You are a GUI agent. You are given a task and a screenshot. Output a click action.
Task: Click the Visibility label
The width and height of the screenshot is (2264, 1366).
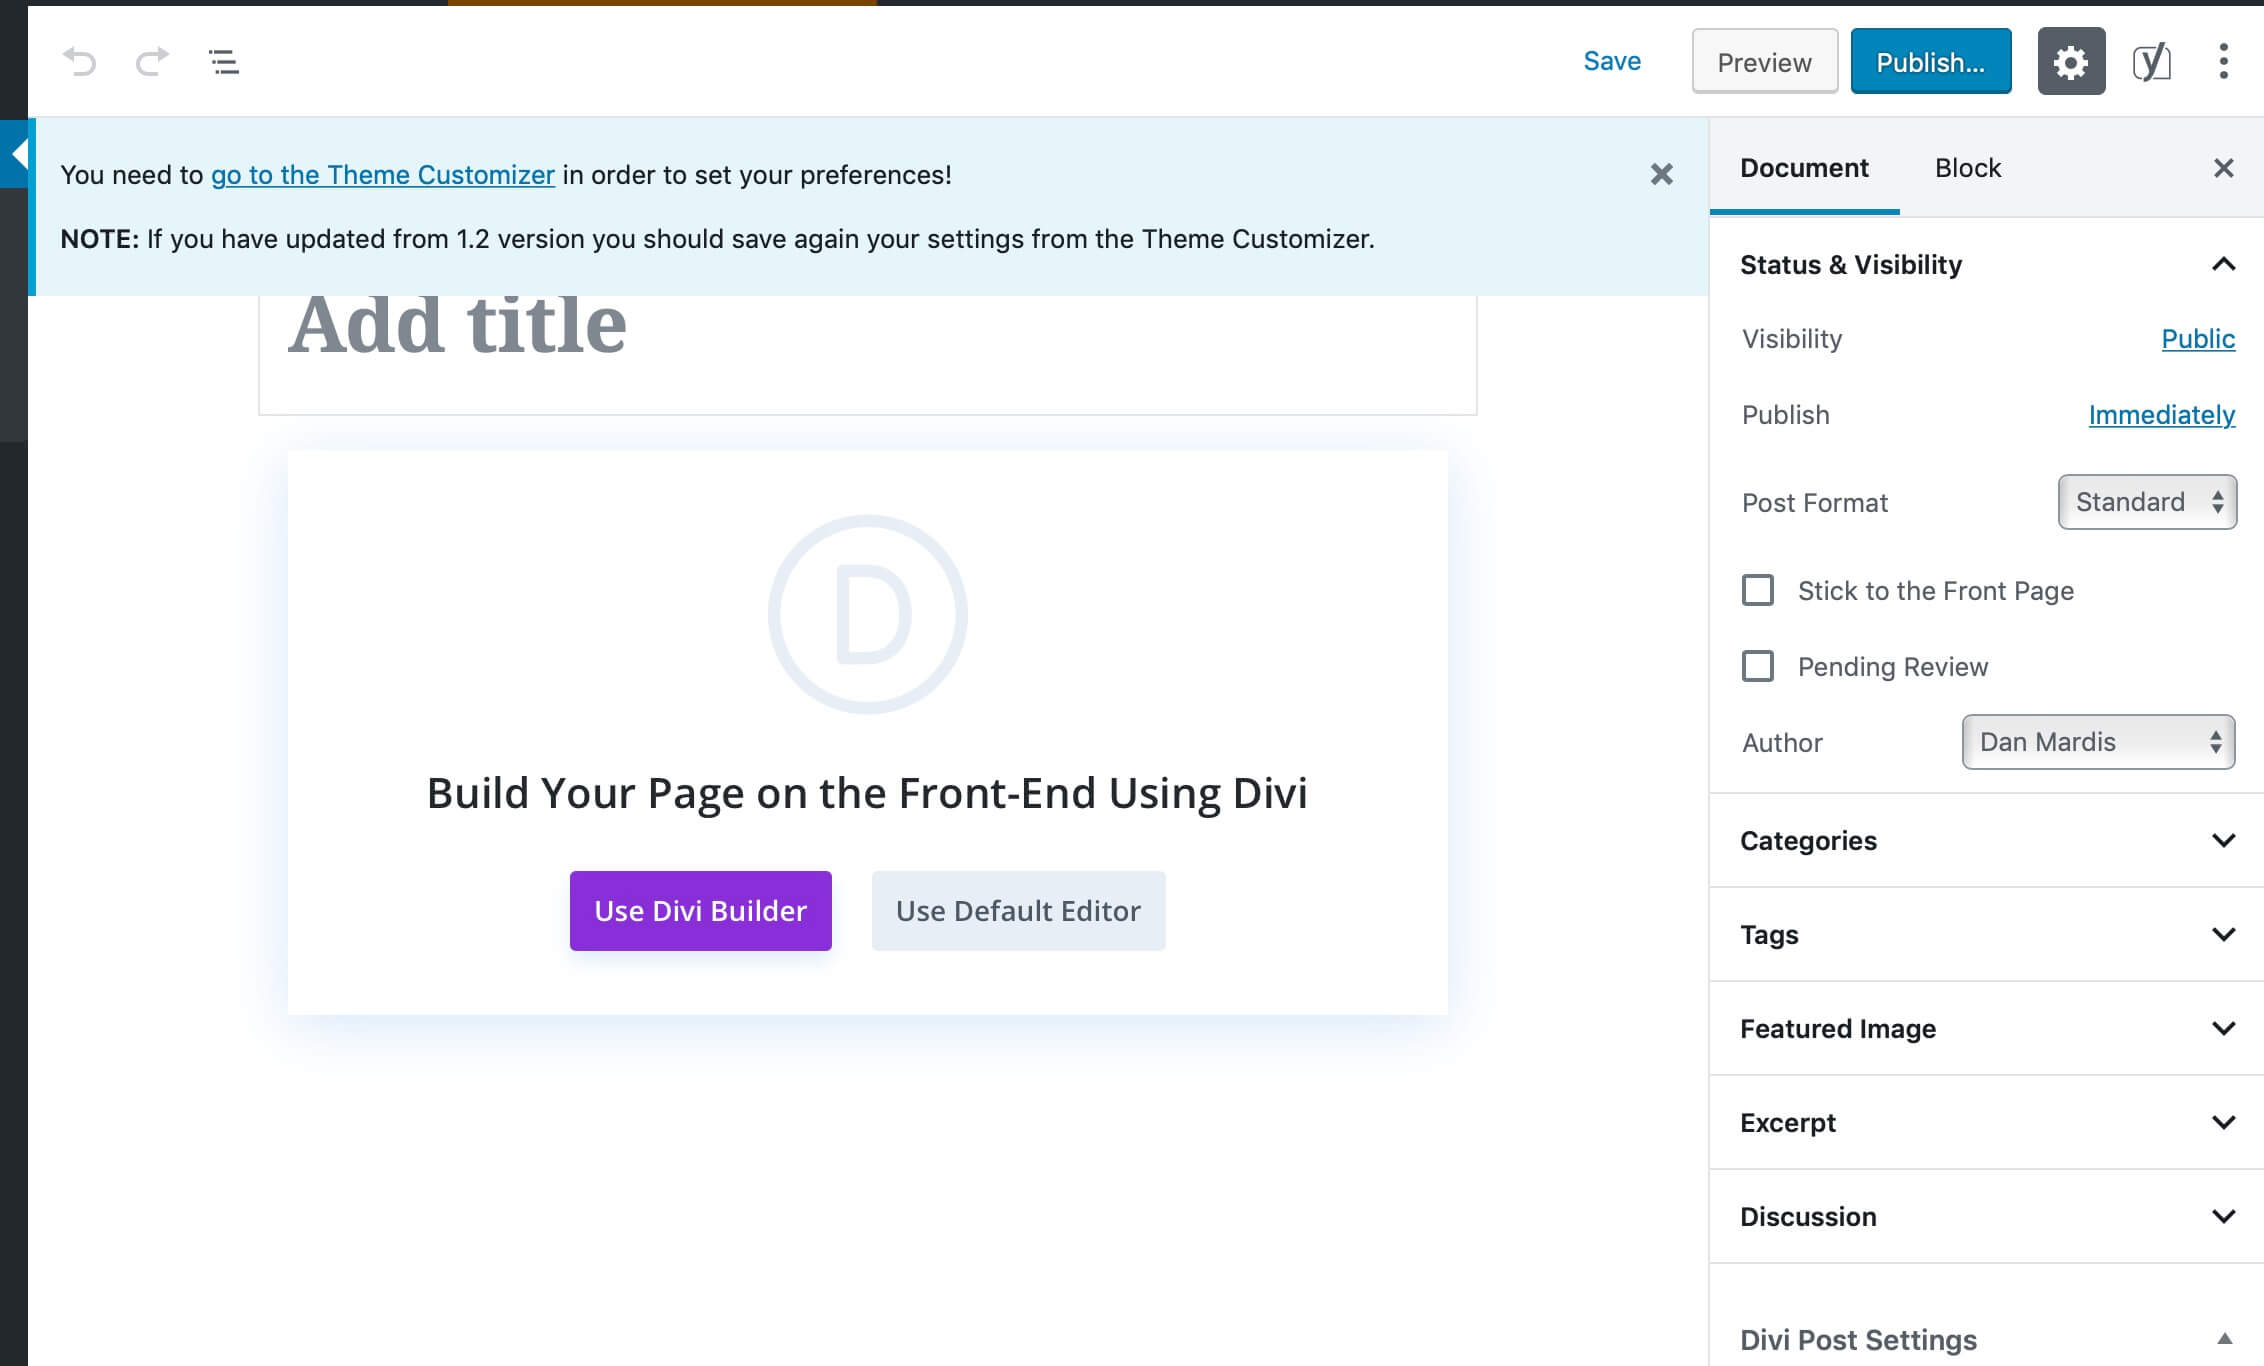coord(1791,339)
